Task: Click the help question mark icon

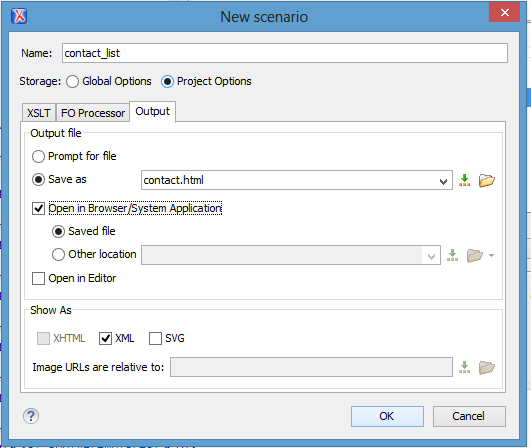Action: tap(31, 416)
